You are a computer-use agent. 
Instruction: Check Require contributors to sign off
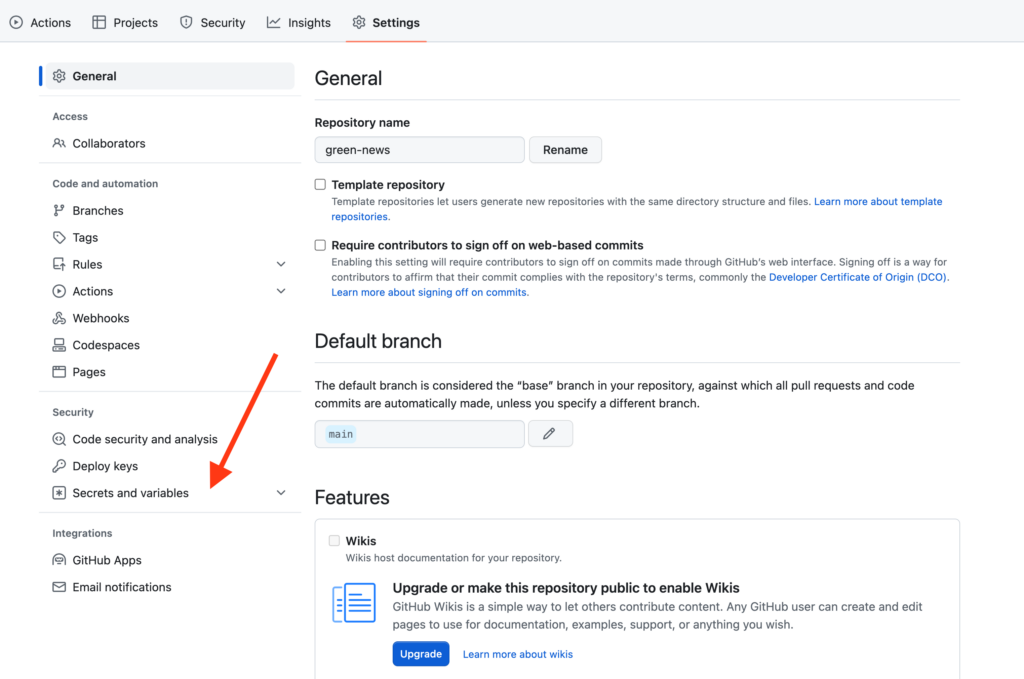320,245
